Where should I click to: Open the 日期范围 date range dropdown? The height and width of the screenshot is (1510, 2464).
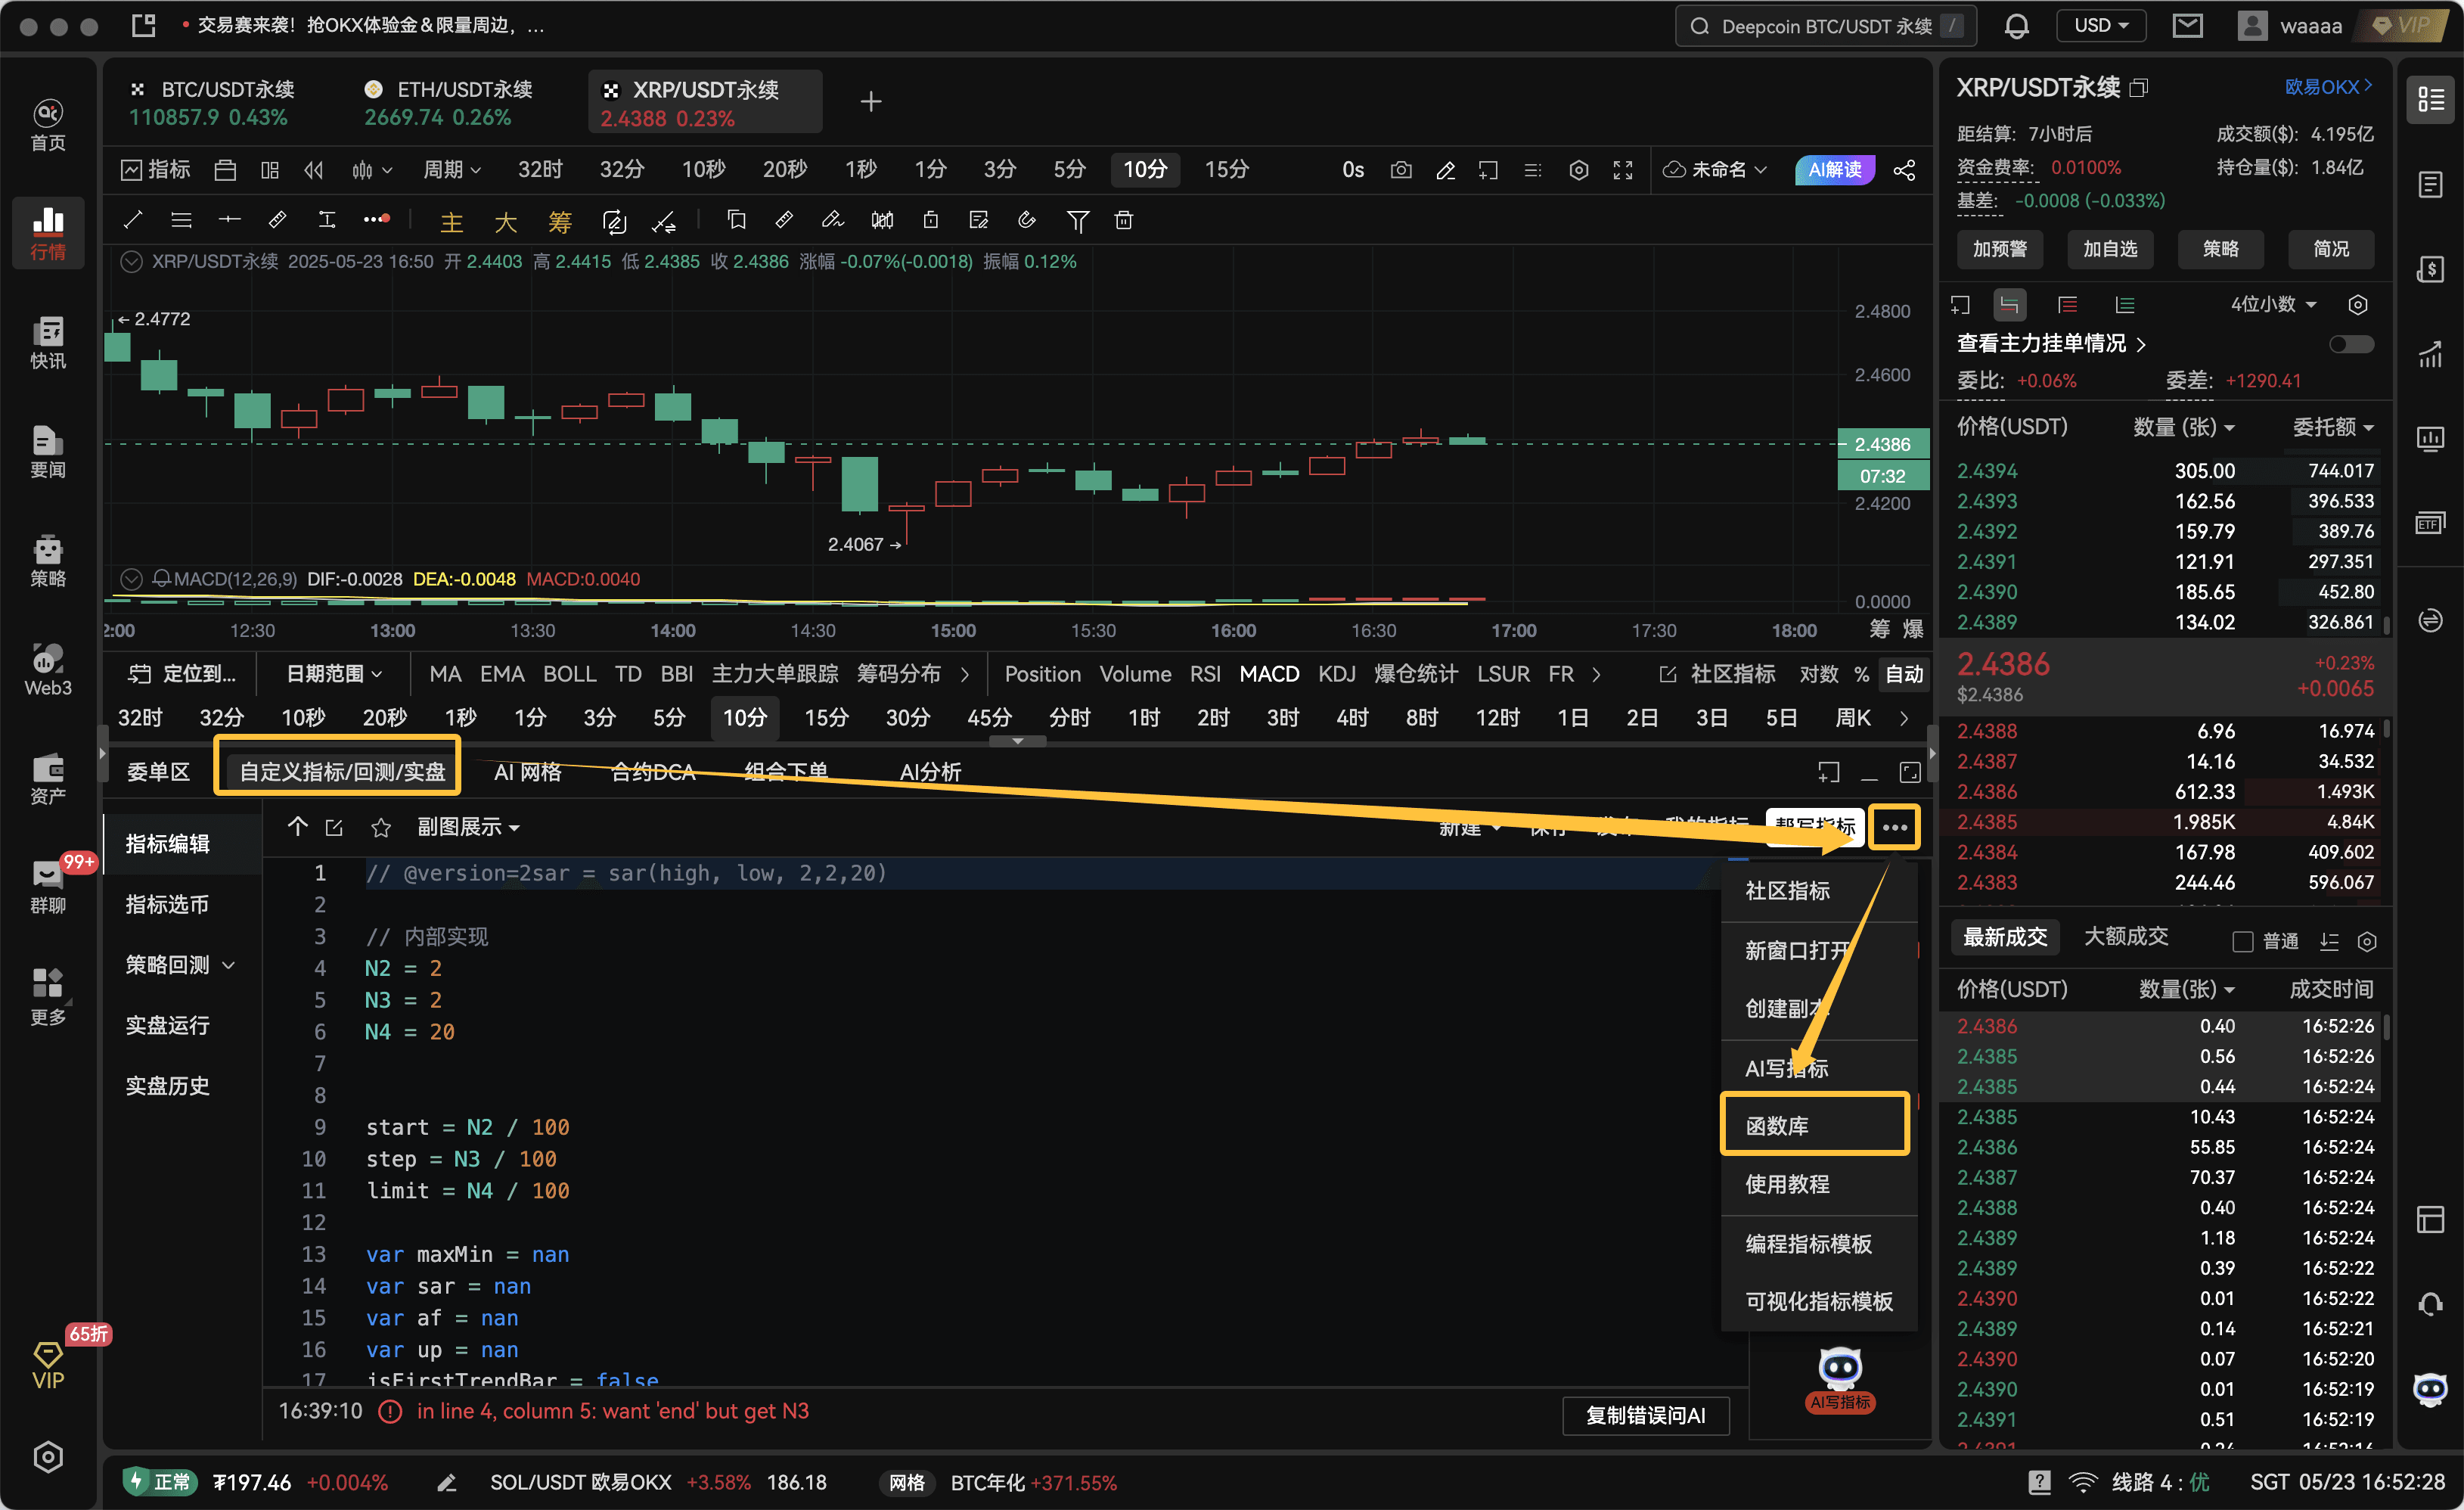[x=334, y=674]
